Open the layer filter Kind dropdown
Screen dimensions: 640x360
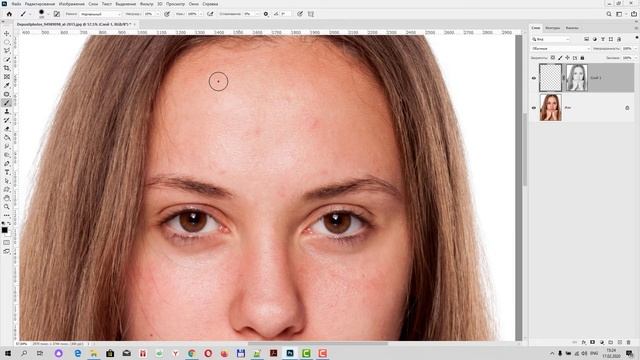point(551,39)
